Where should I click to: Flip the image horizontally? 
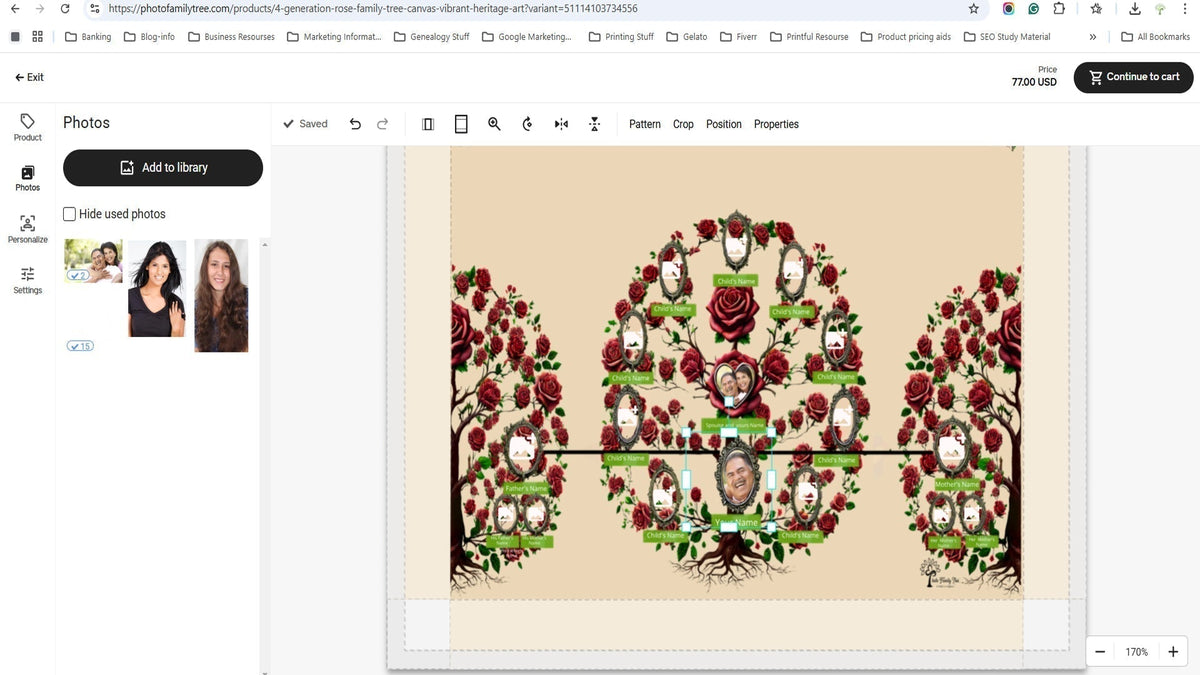(x=561, y=124)
